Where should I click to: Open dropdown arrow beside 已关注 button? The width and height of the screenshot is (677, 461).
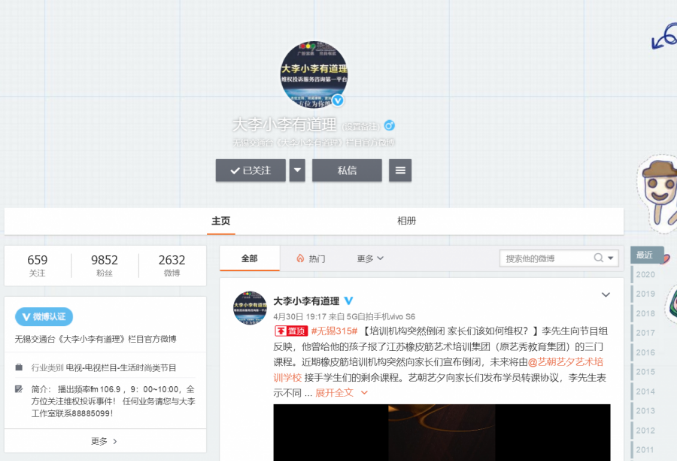pyautogui.click(x=297, y=170)
